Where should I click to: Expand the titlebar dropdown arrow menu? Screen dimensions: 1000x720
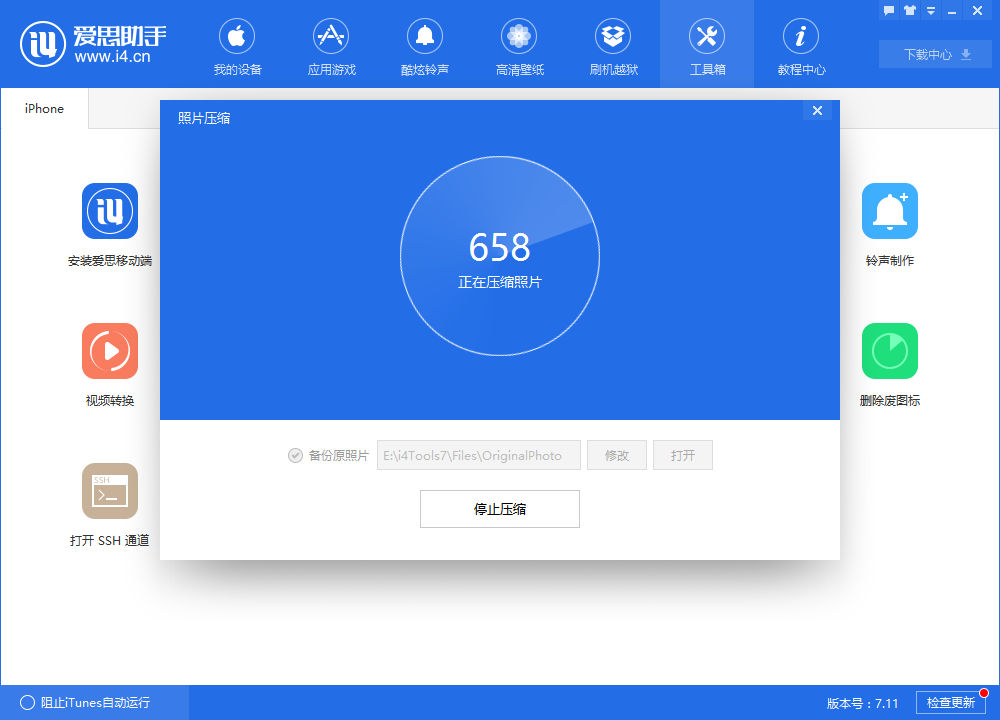click(x=931, y=10)
